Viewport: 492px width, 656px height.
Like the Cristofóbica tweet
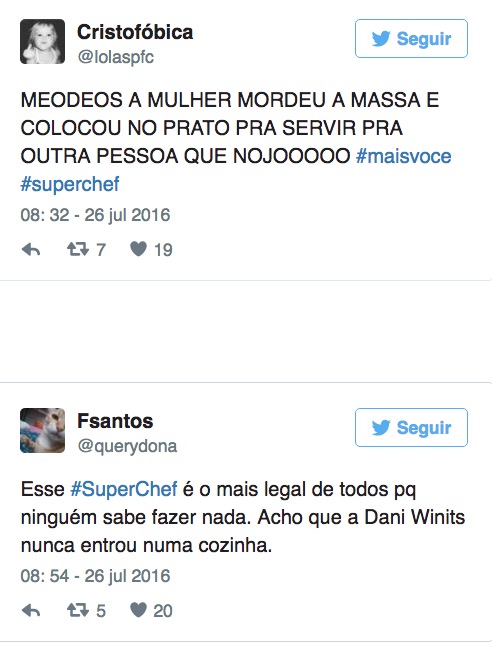[138, 249]
